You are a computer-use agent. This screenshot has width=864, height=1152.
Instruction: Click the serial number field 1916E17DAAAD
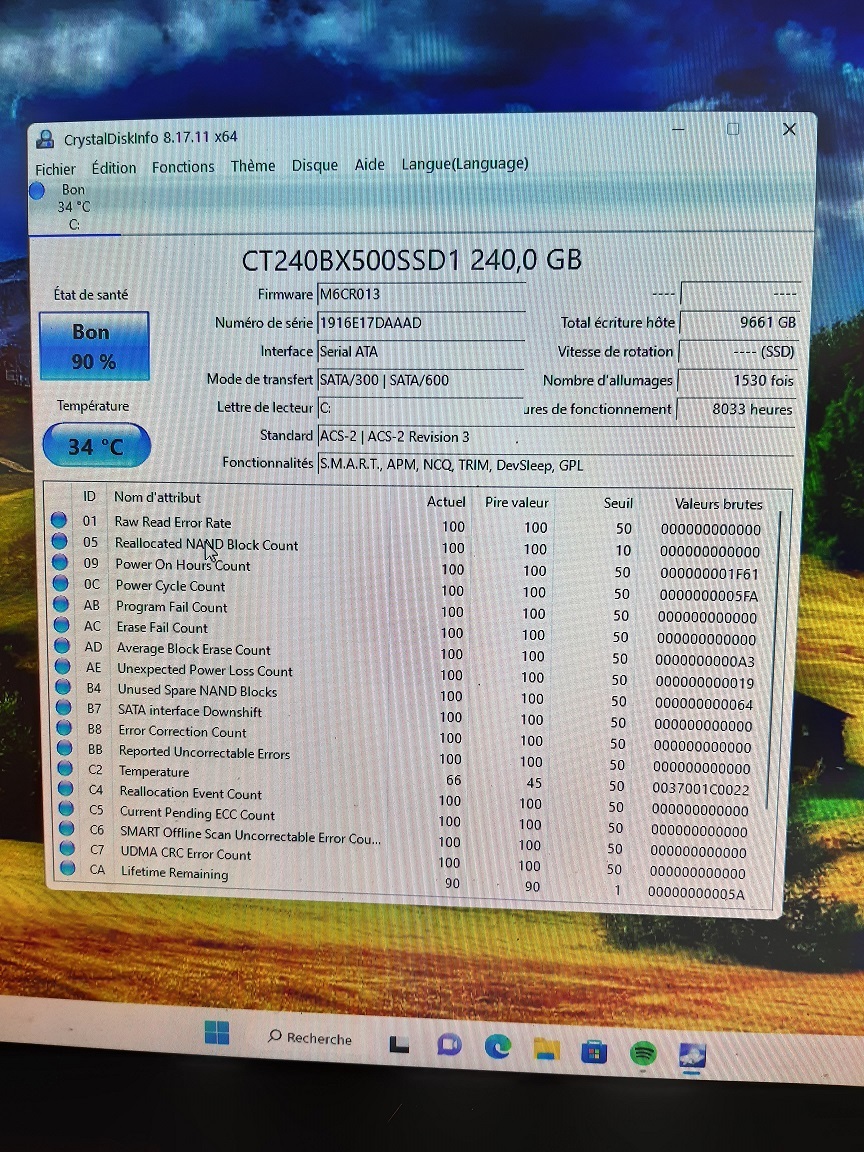420,323
